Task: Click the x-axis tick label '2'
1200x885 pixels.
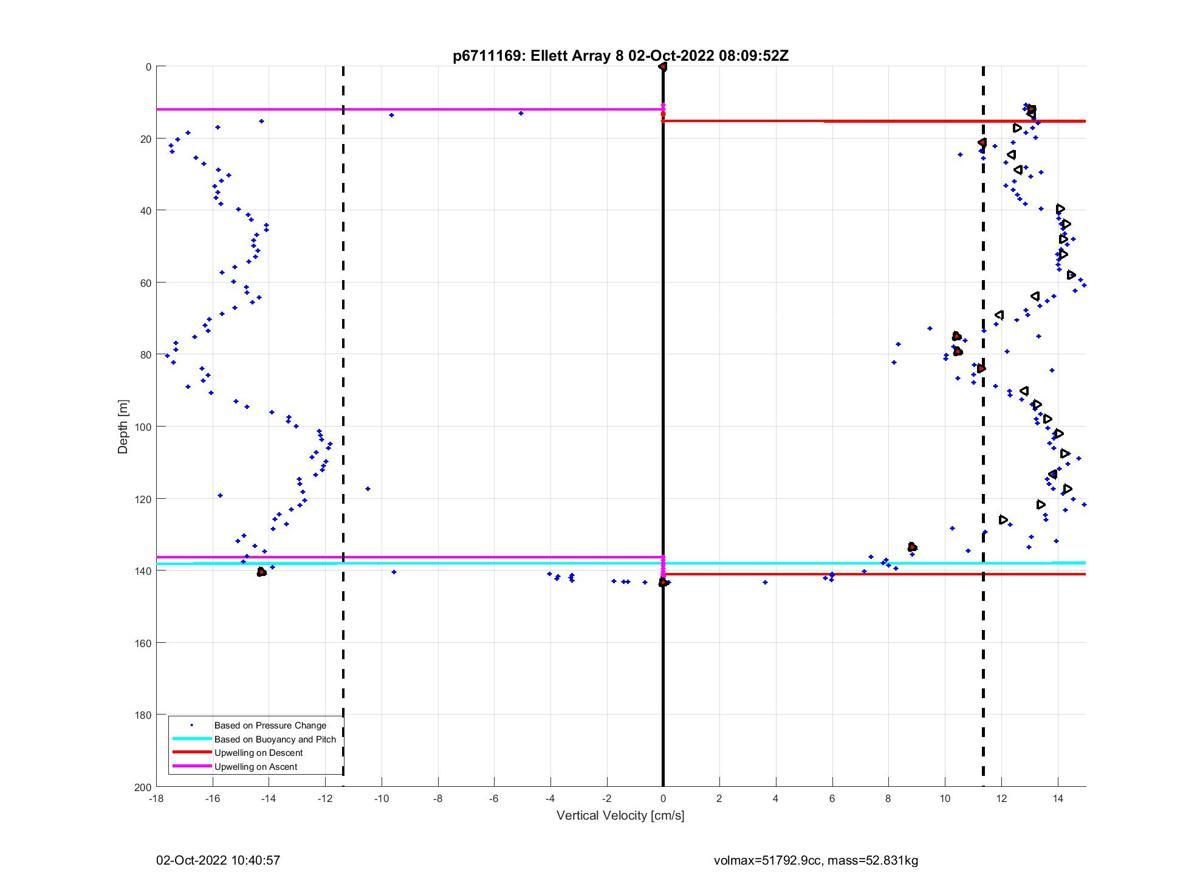Action: pos(719,798)
